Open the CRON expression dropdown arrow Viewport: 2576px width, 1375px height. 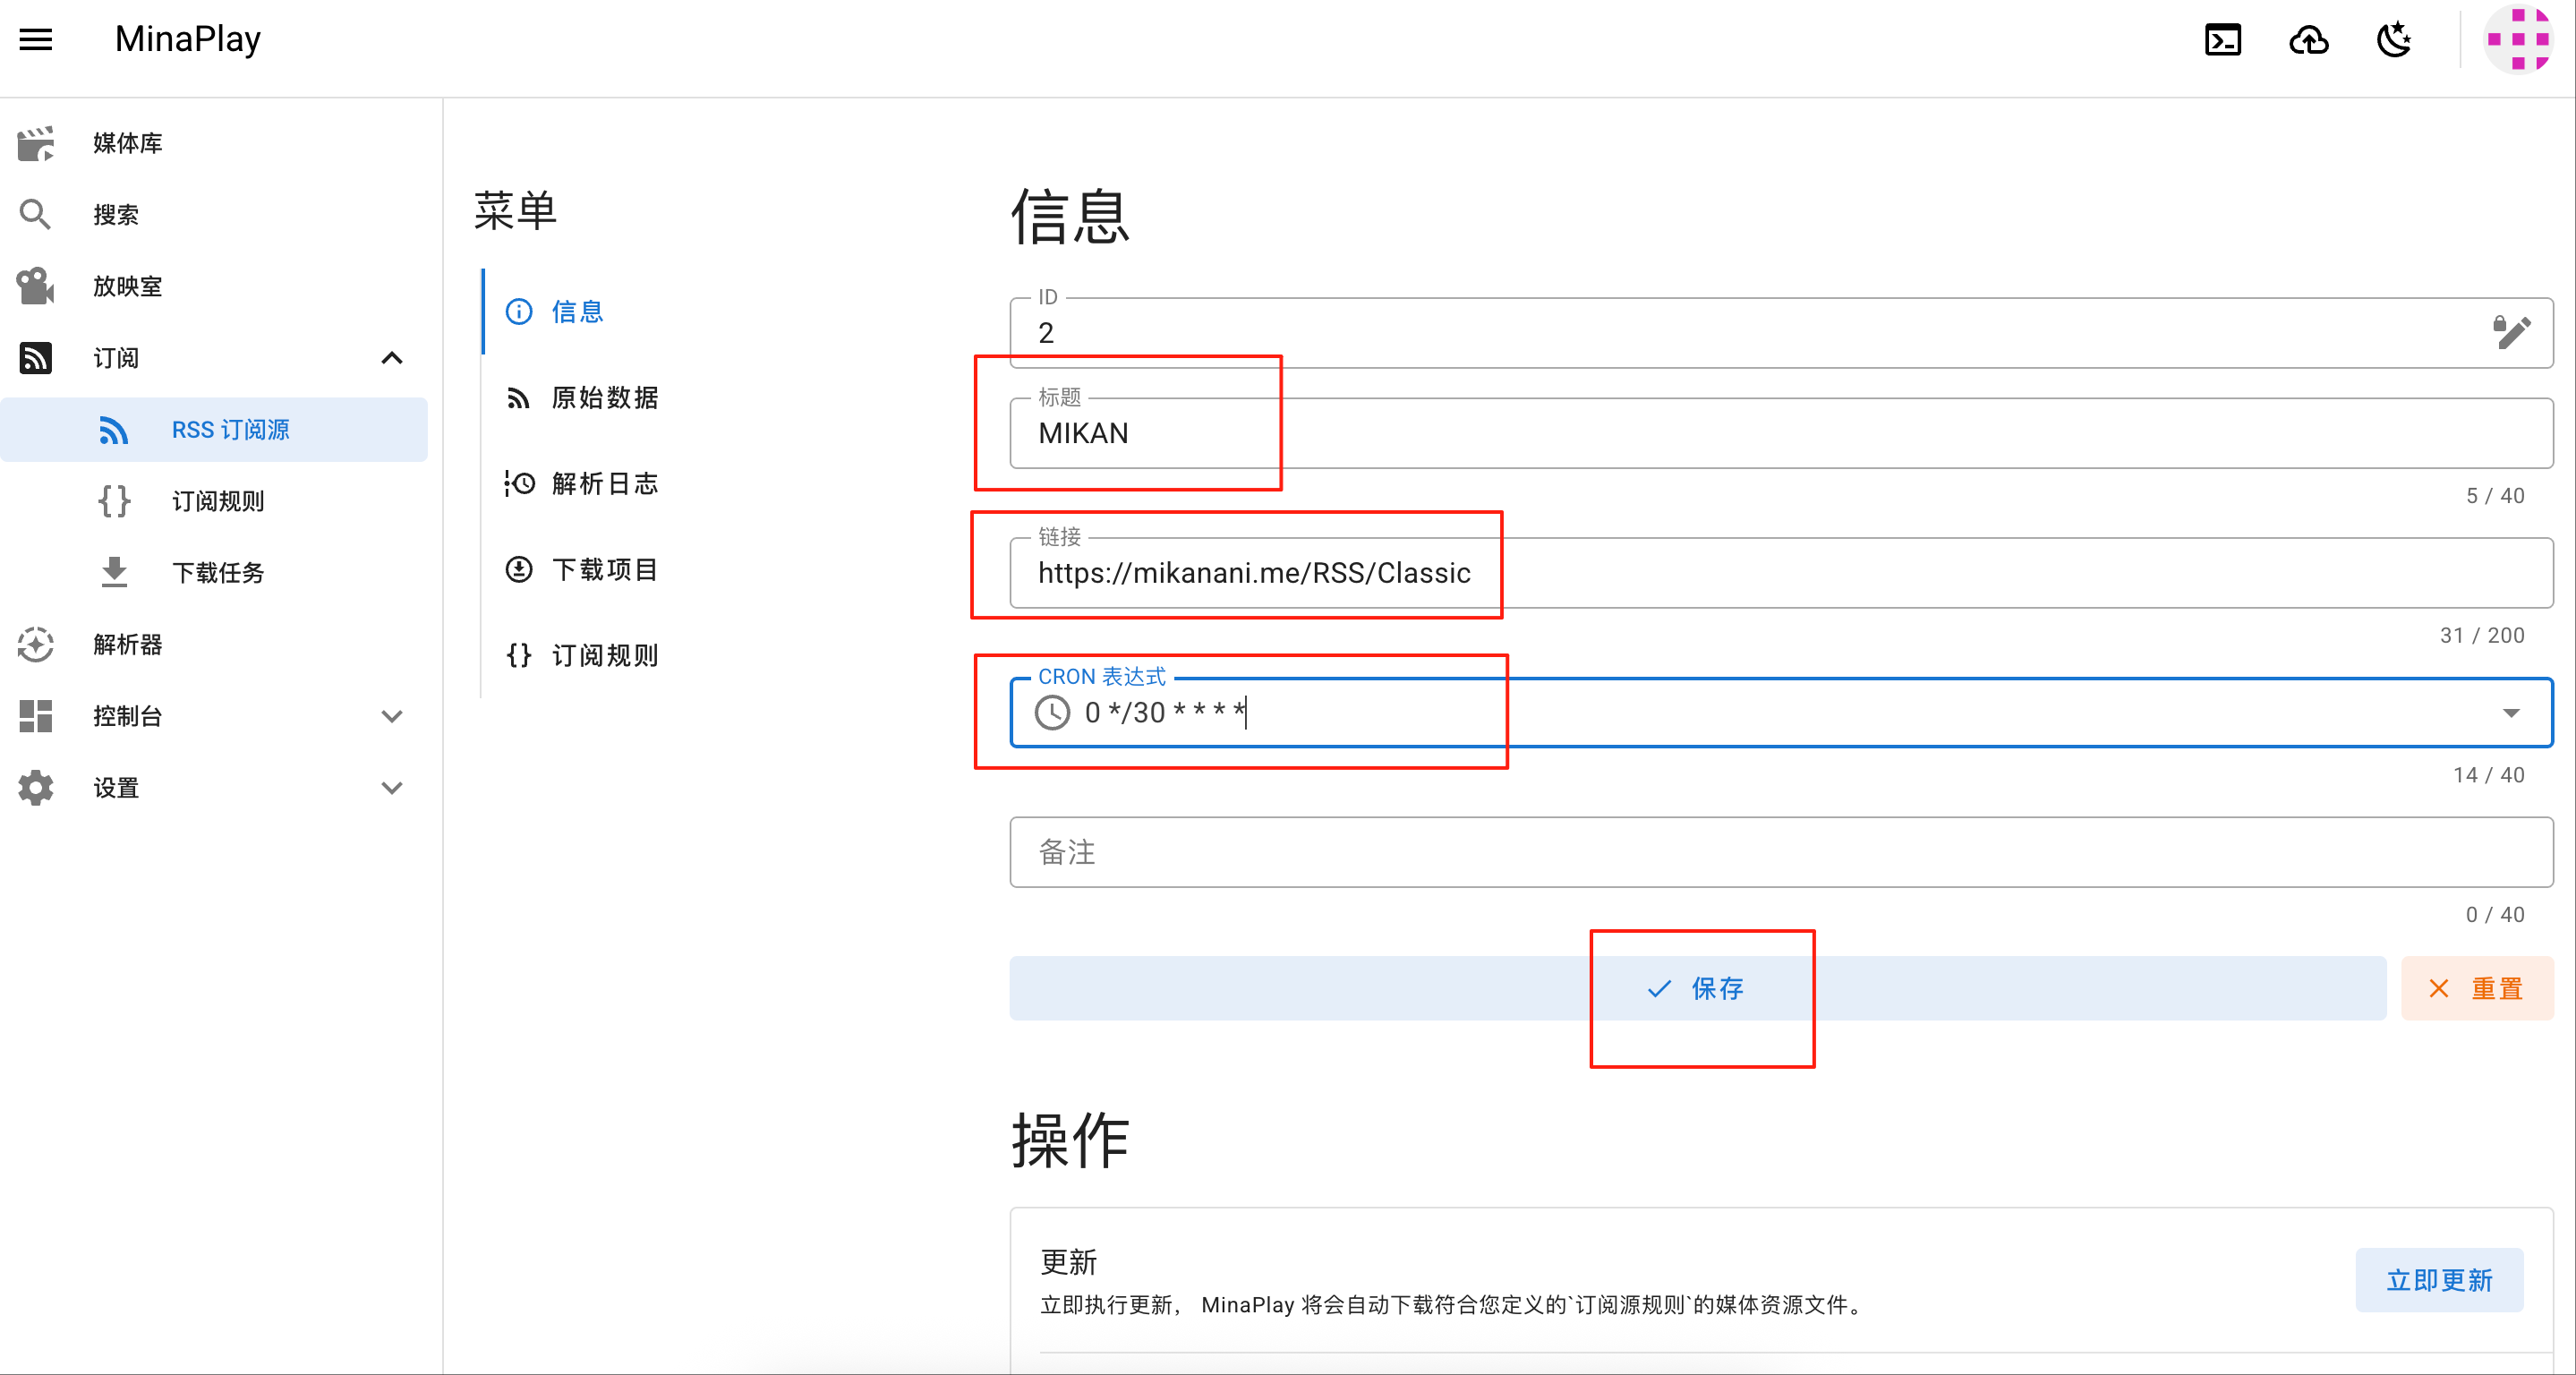pos(2511,713)
